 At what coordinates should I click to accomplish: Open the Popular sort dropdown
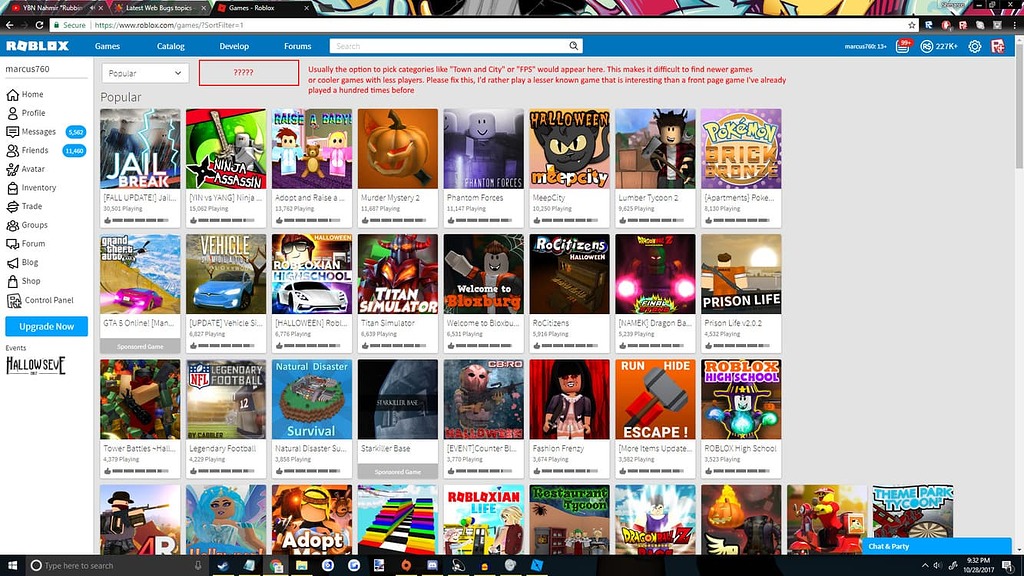[x=143, y=73]
